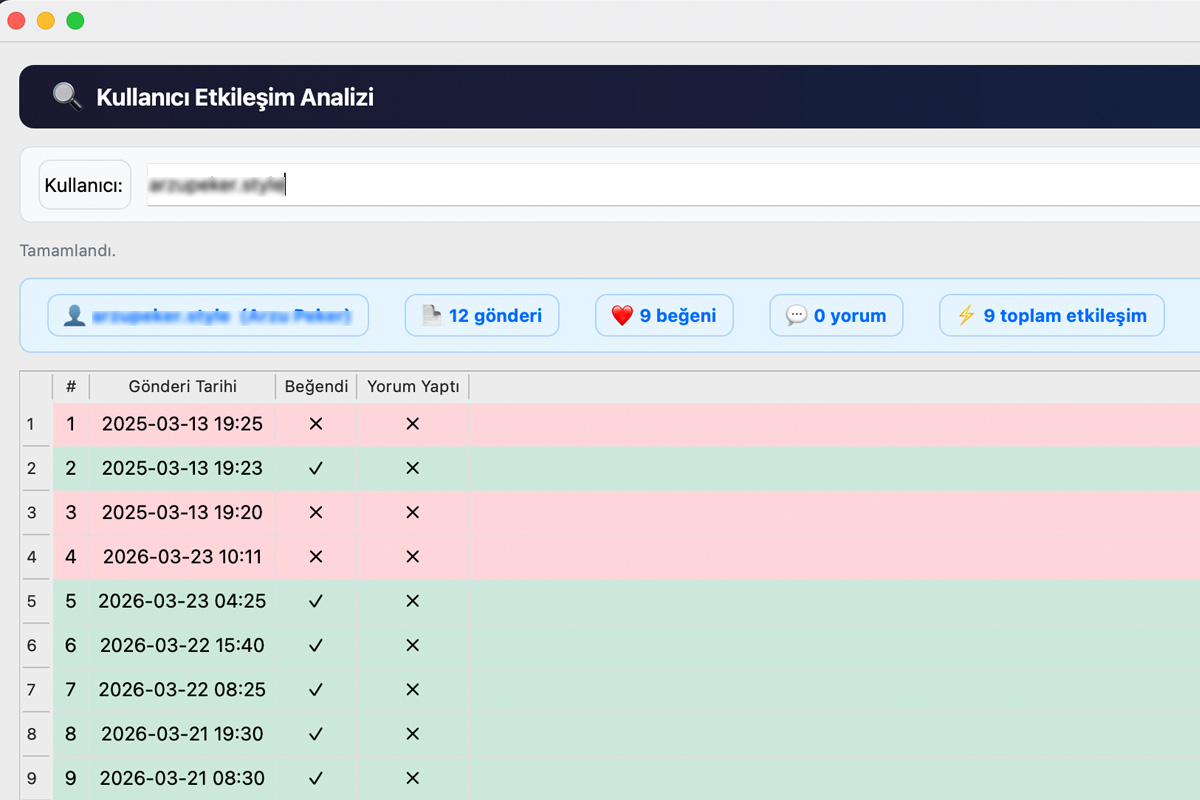Click the document icon beside 12 gönderi

click(x=431, y=316)
